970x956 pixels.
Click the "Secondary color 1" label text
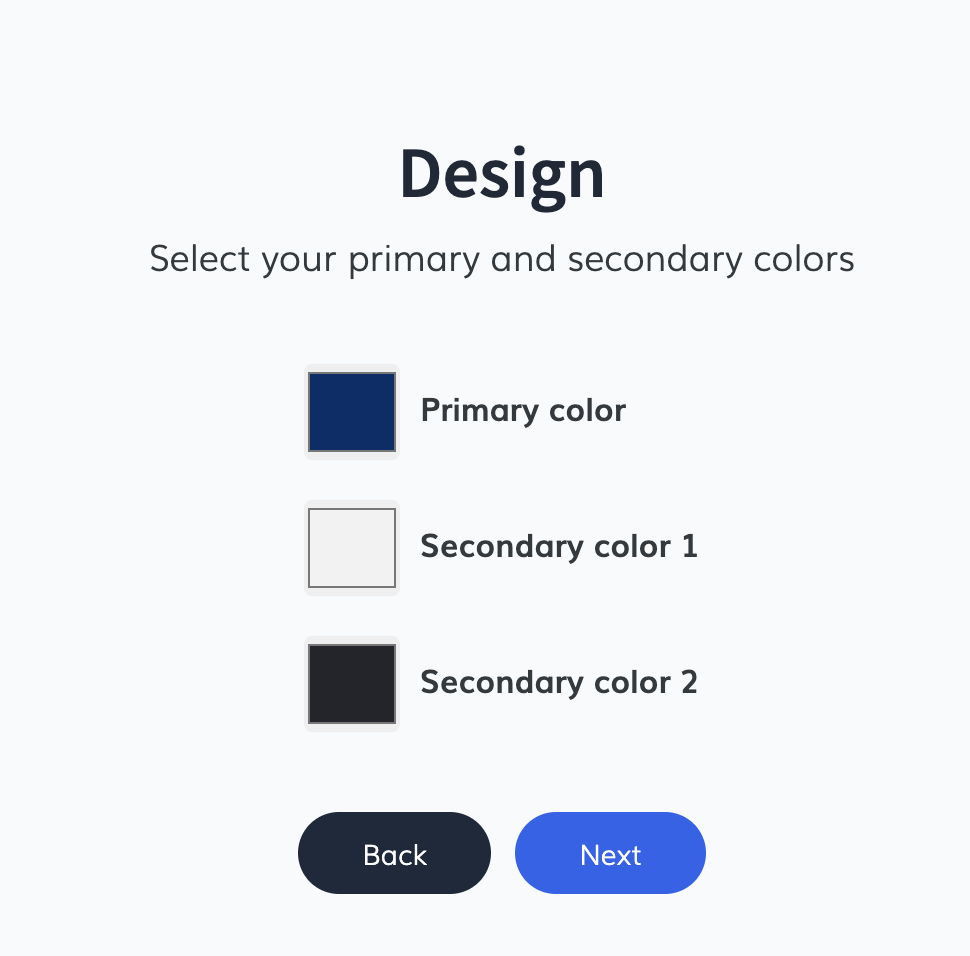[558, 547]
